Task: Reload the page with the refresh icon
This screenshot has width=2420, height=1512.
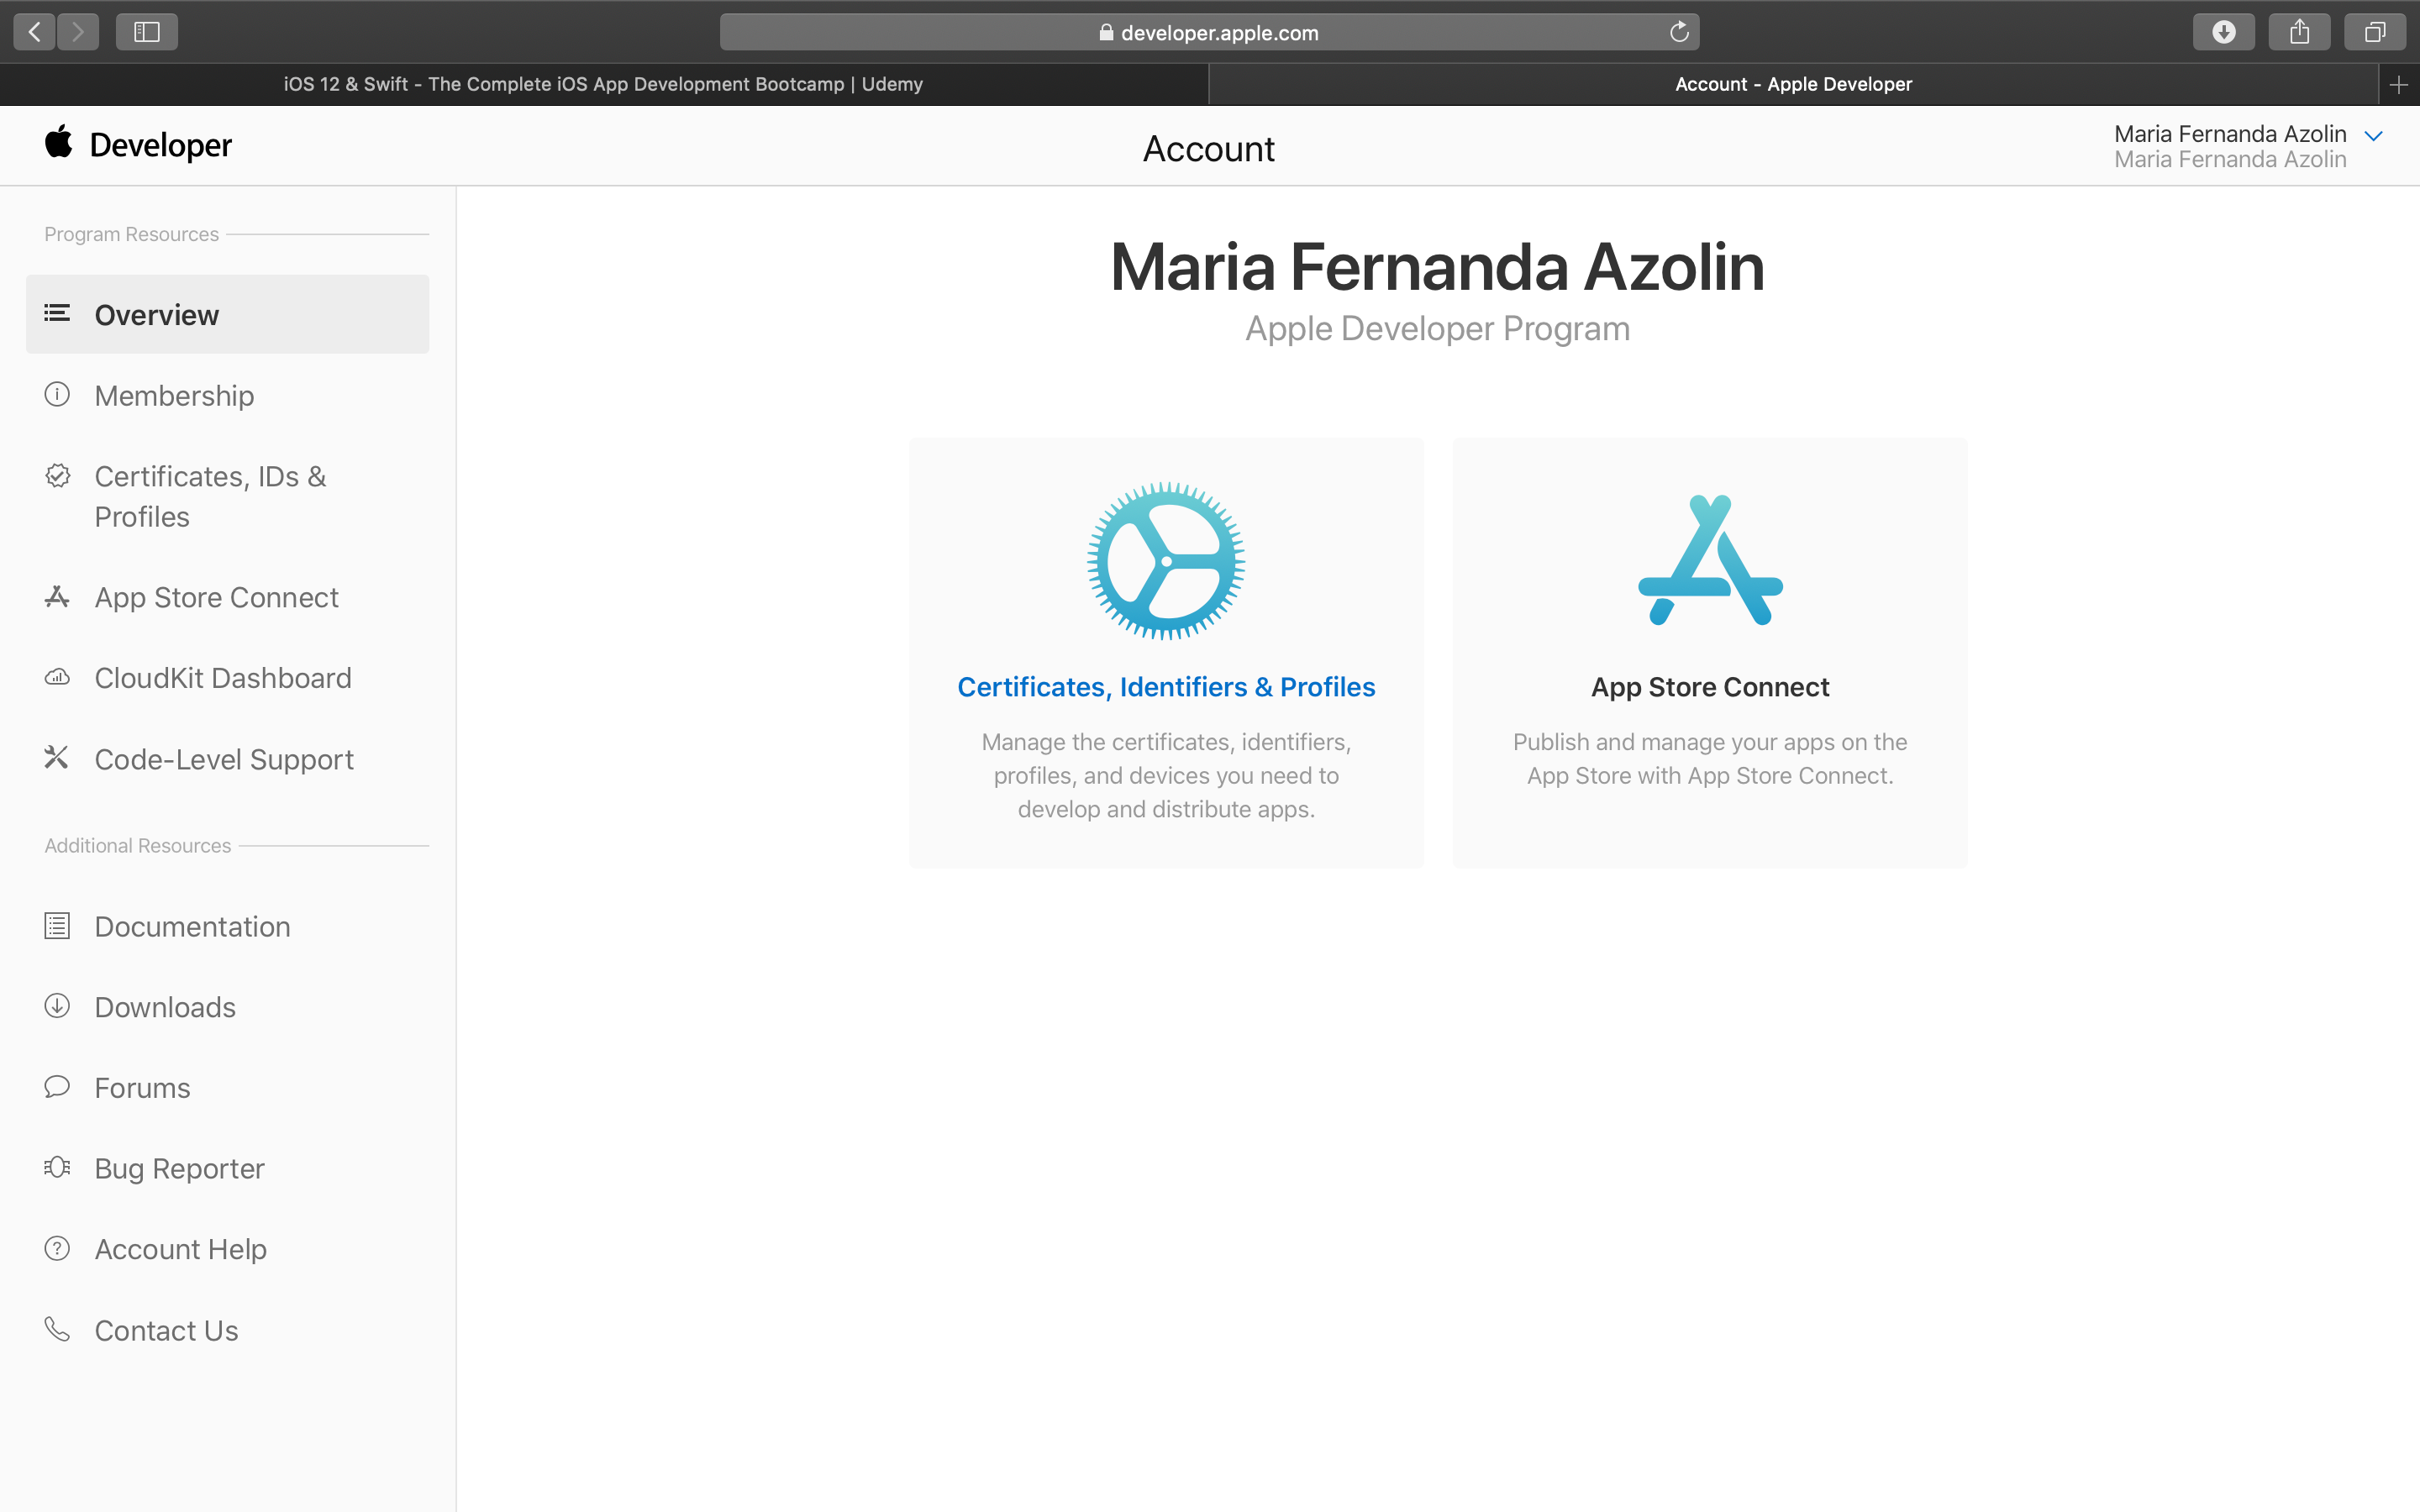Action: pos(1679,32)
